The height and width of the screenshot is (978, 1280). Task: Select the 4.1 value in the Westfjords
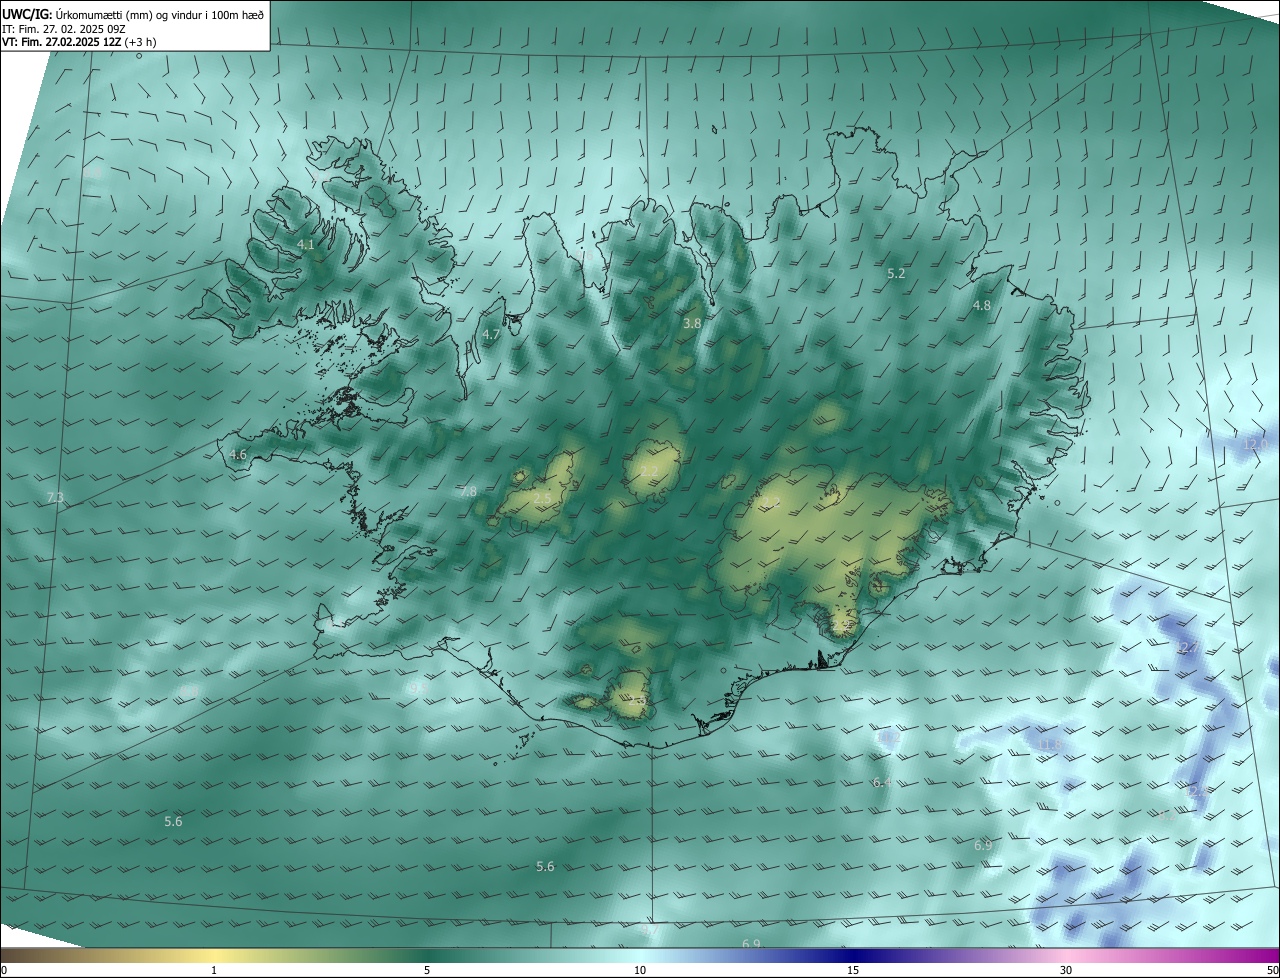pyautogui.click(x=306, y=244)
